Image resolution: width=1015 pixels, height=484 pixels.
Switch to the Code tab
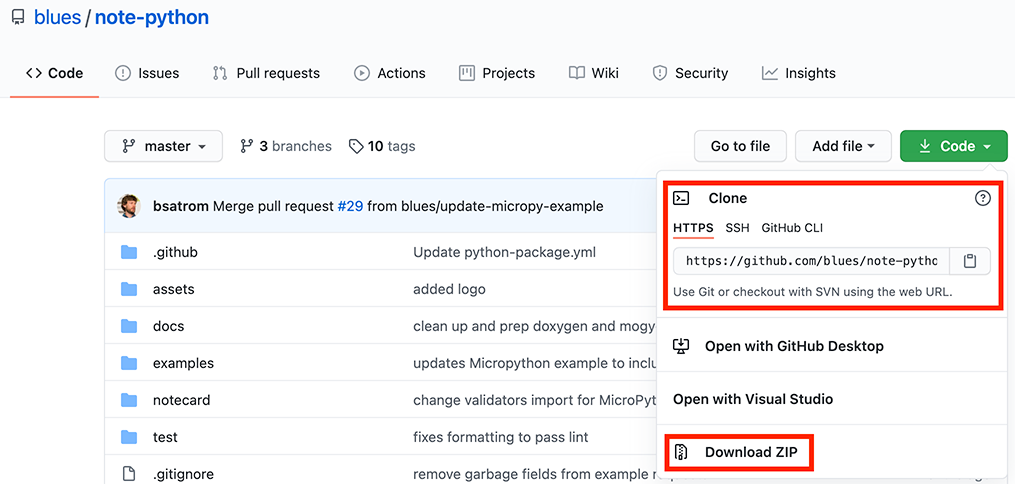tap(54, 73)
